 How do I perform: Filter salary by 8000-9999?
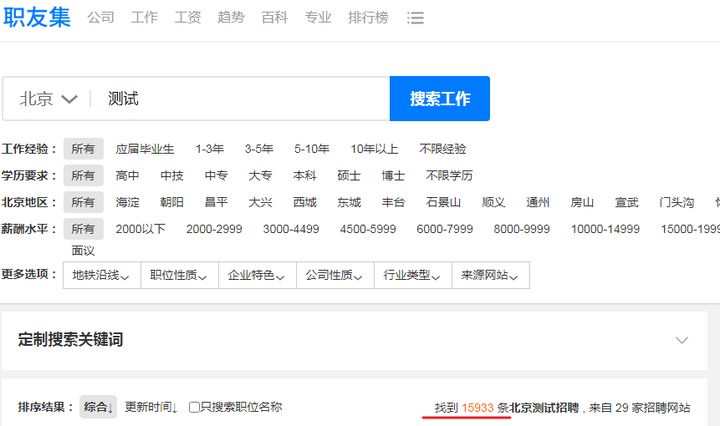(x=522, y=229)
